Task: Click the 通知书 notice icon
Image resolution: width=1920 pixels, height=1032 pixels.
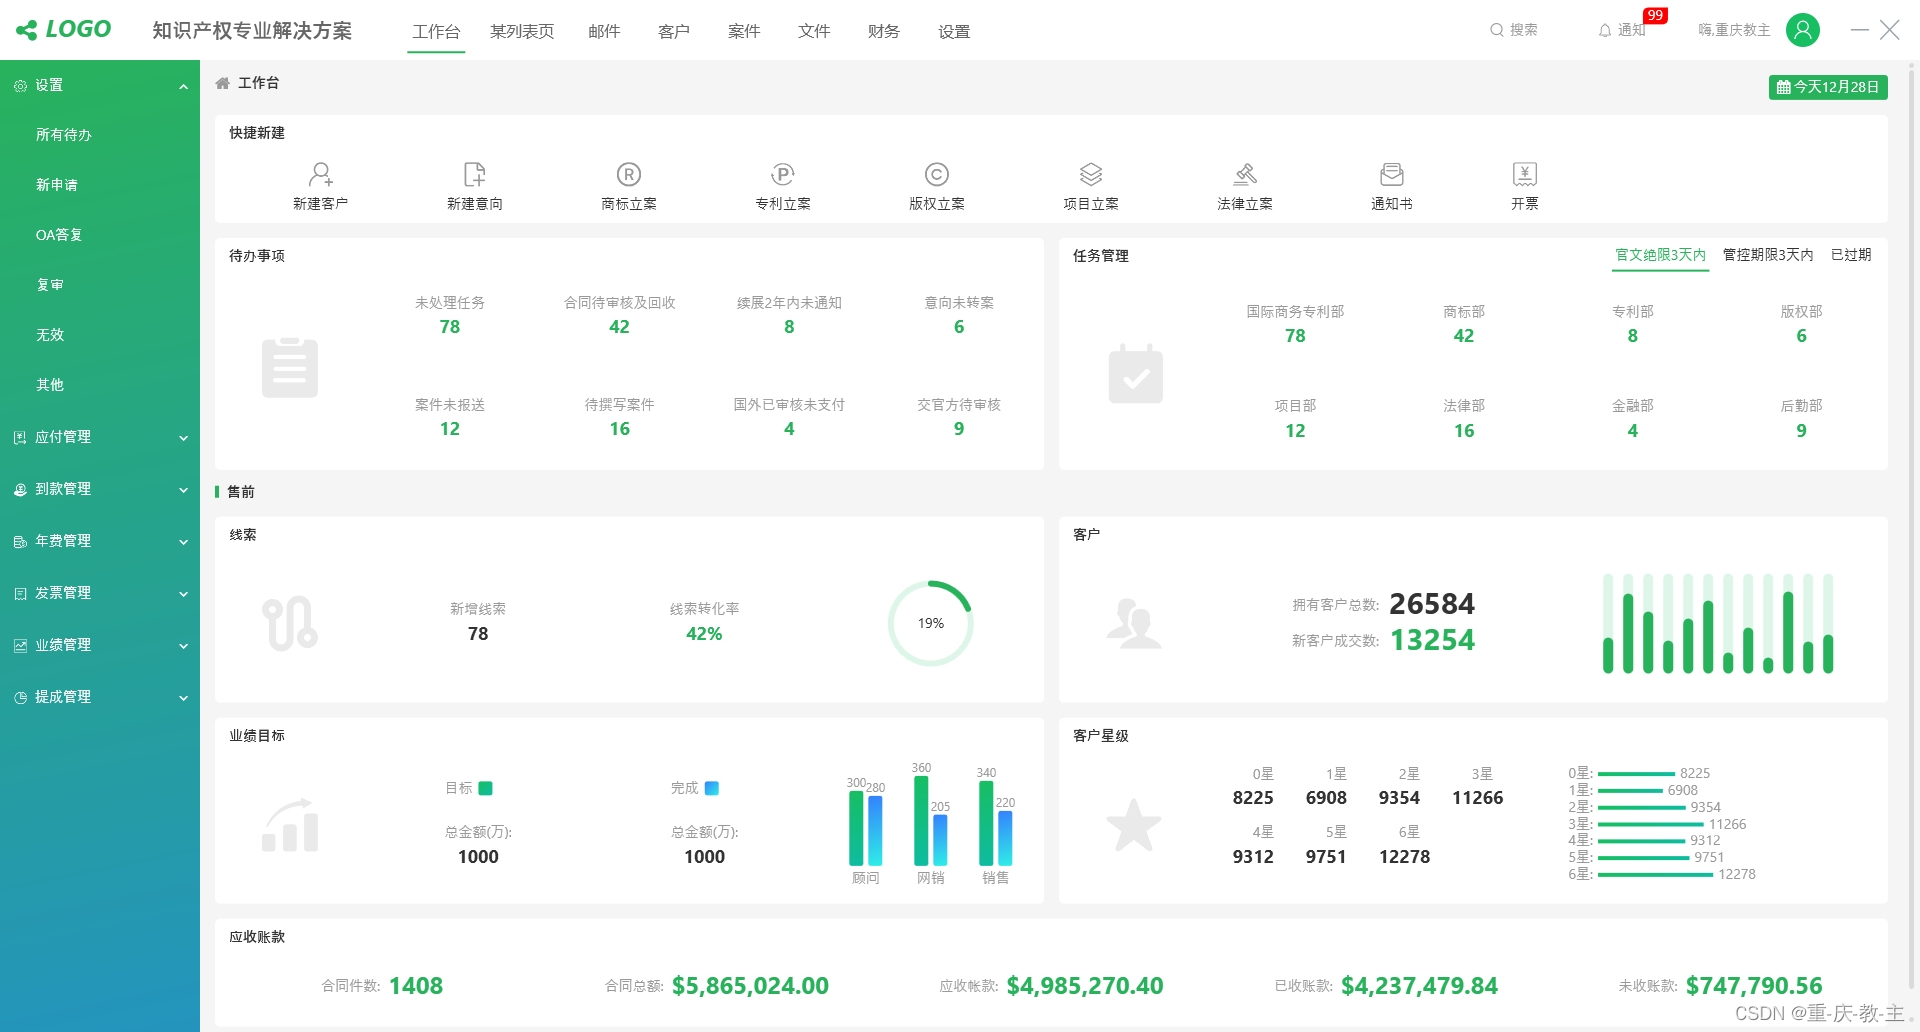Action: [x=1391, y=174]
